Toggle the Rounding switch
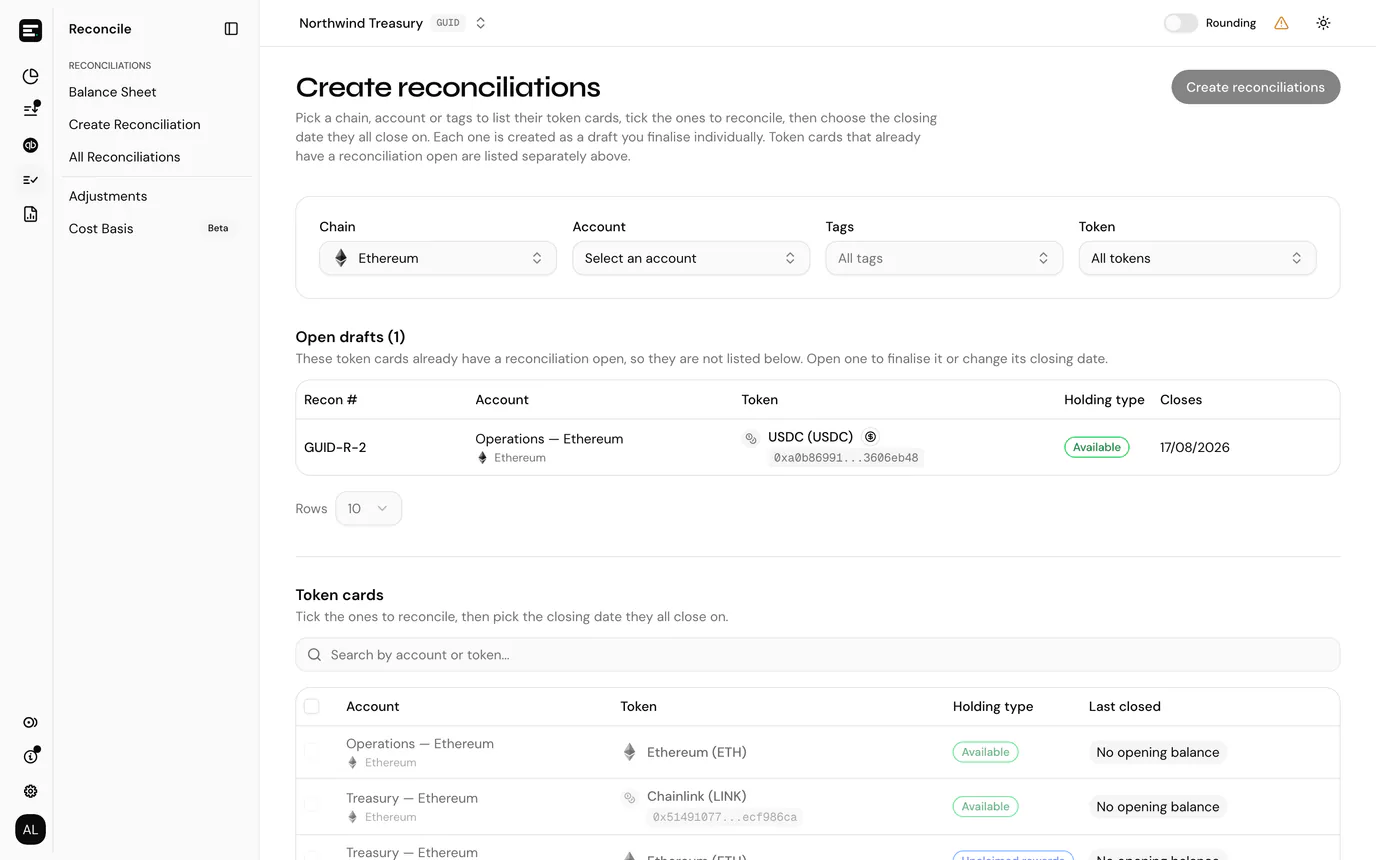 coord(1180,23)
